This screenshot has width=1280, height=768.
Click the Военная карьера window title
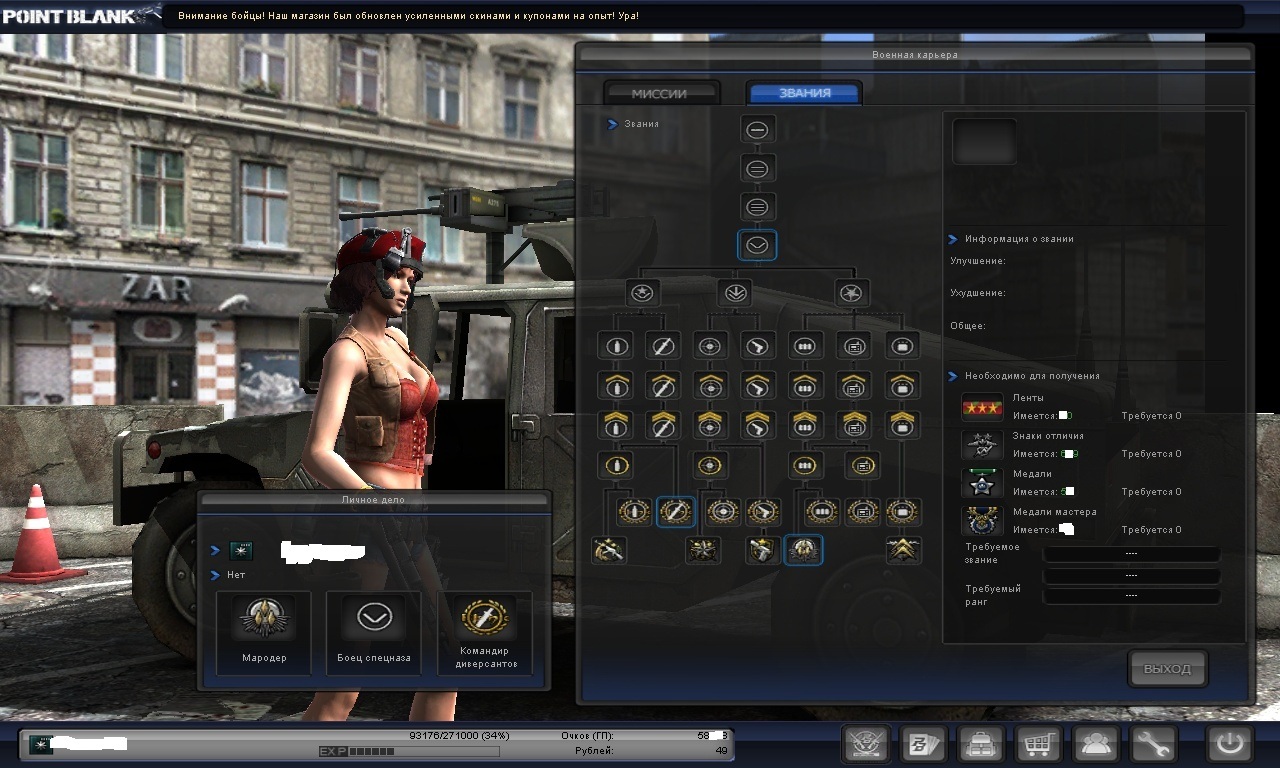tap(914, 55)
